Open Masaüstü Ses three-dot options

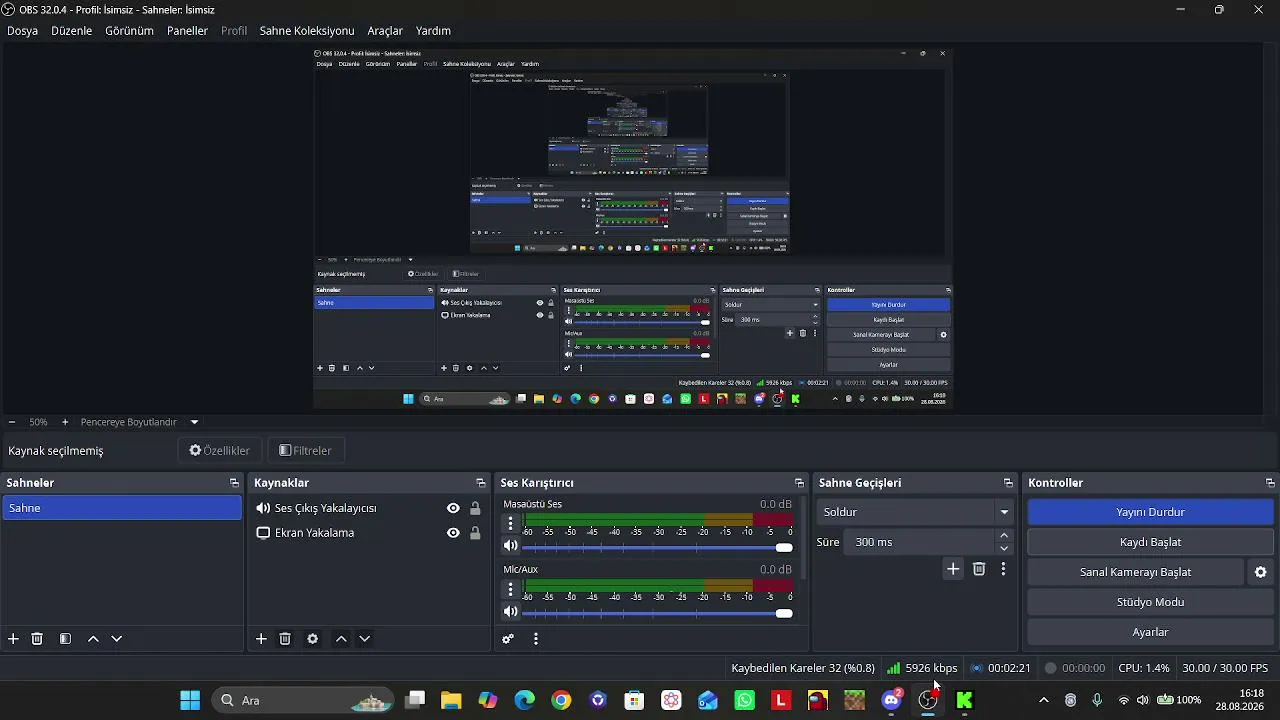pos(511,523)
